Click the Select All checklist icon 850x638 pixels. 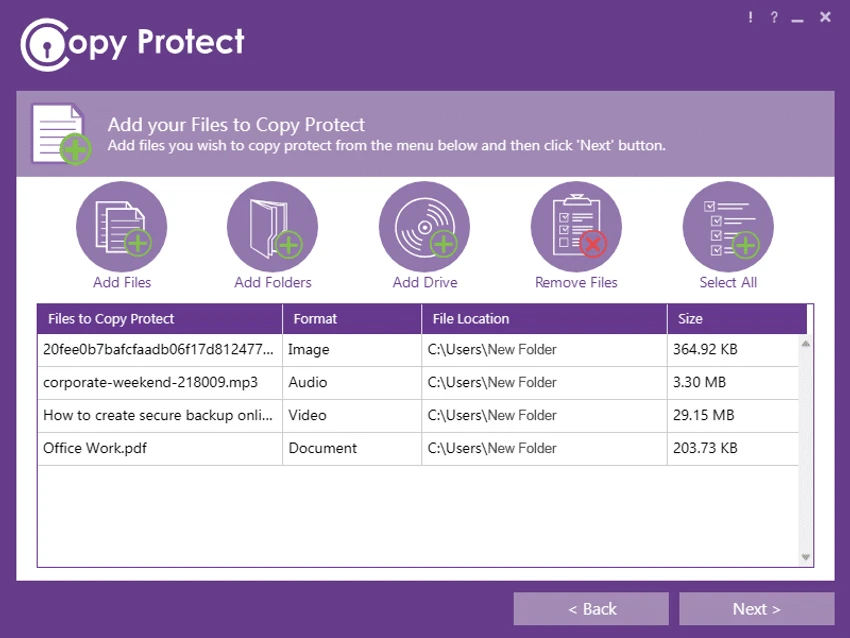[728, 227]
